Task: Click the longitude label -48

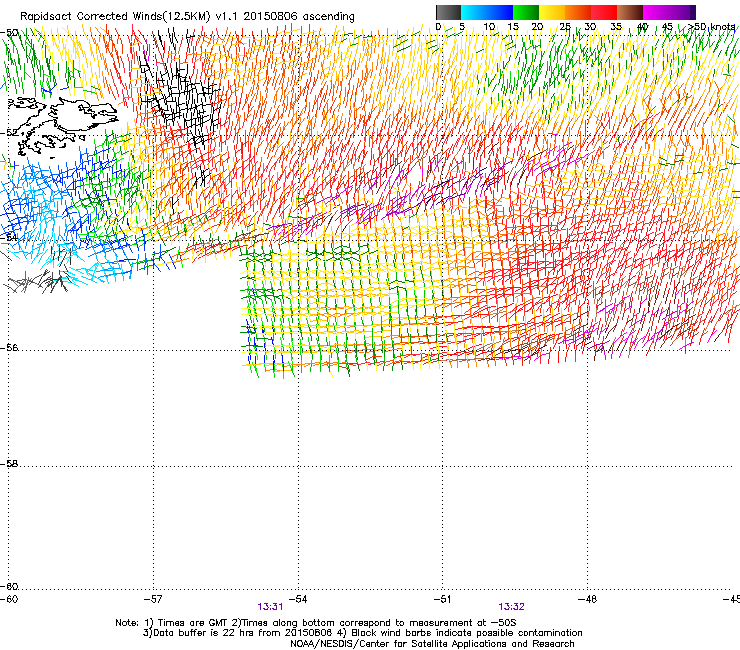Action: pyautogui.click(x=587, y=599)
